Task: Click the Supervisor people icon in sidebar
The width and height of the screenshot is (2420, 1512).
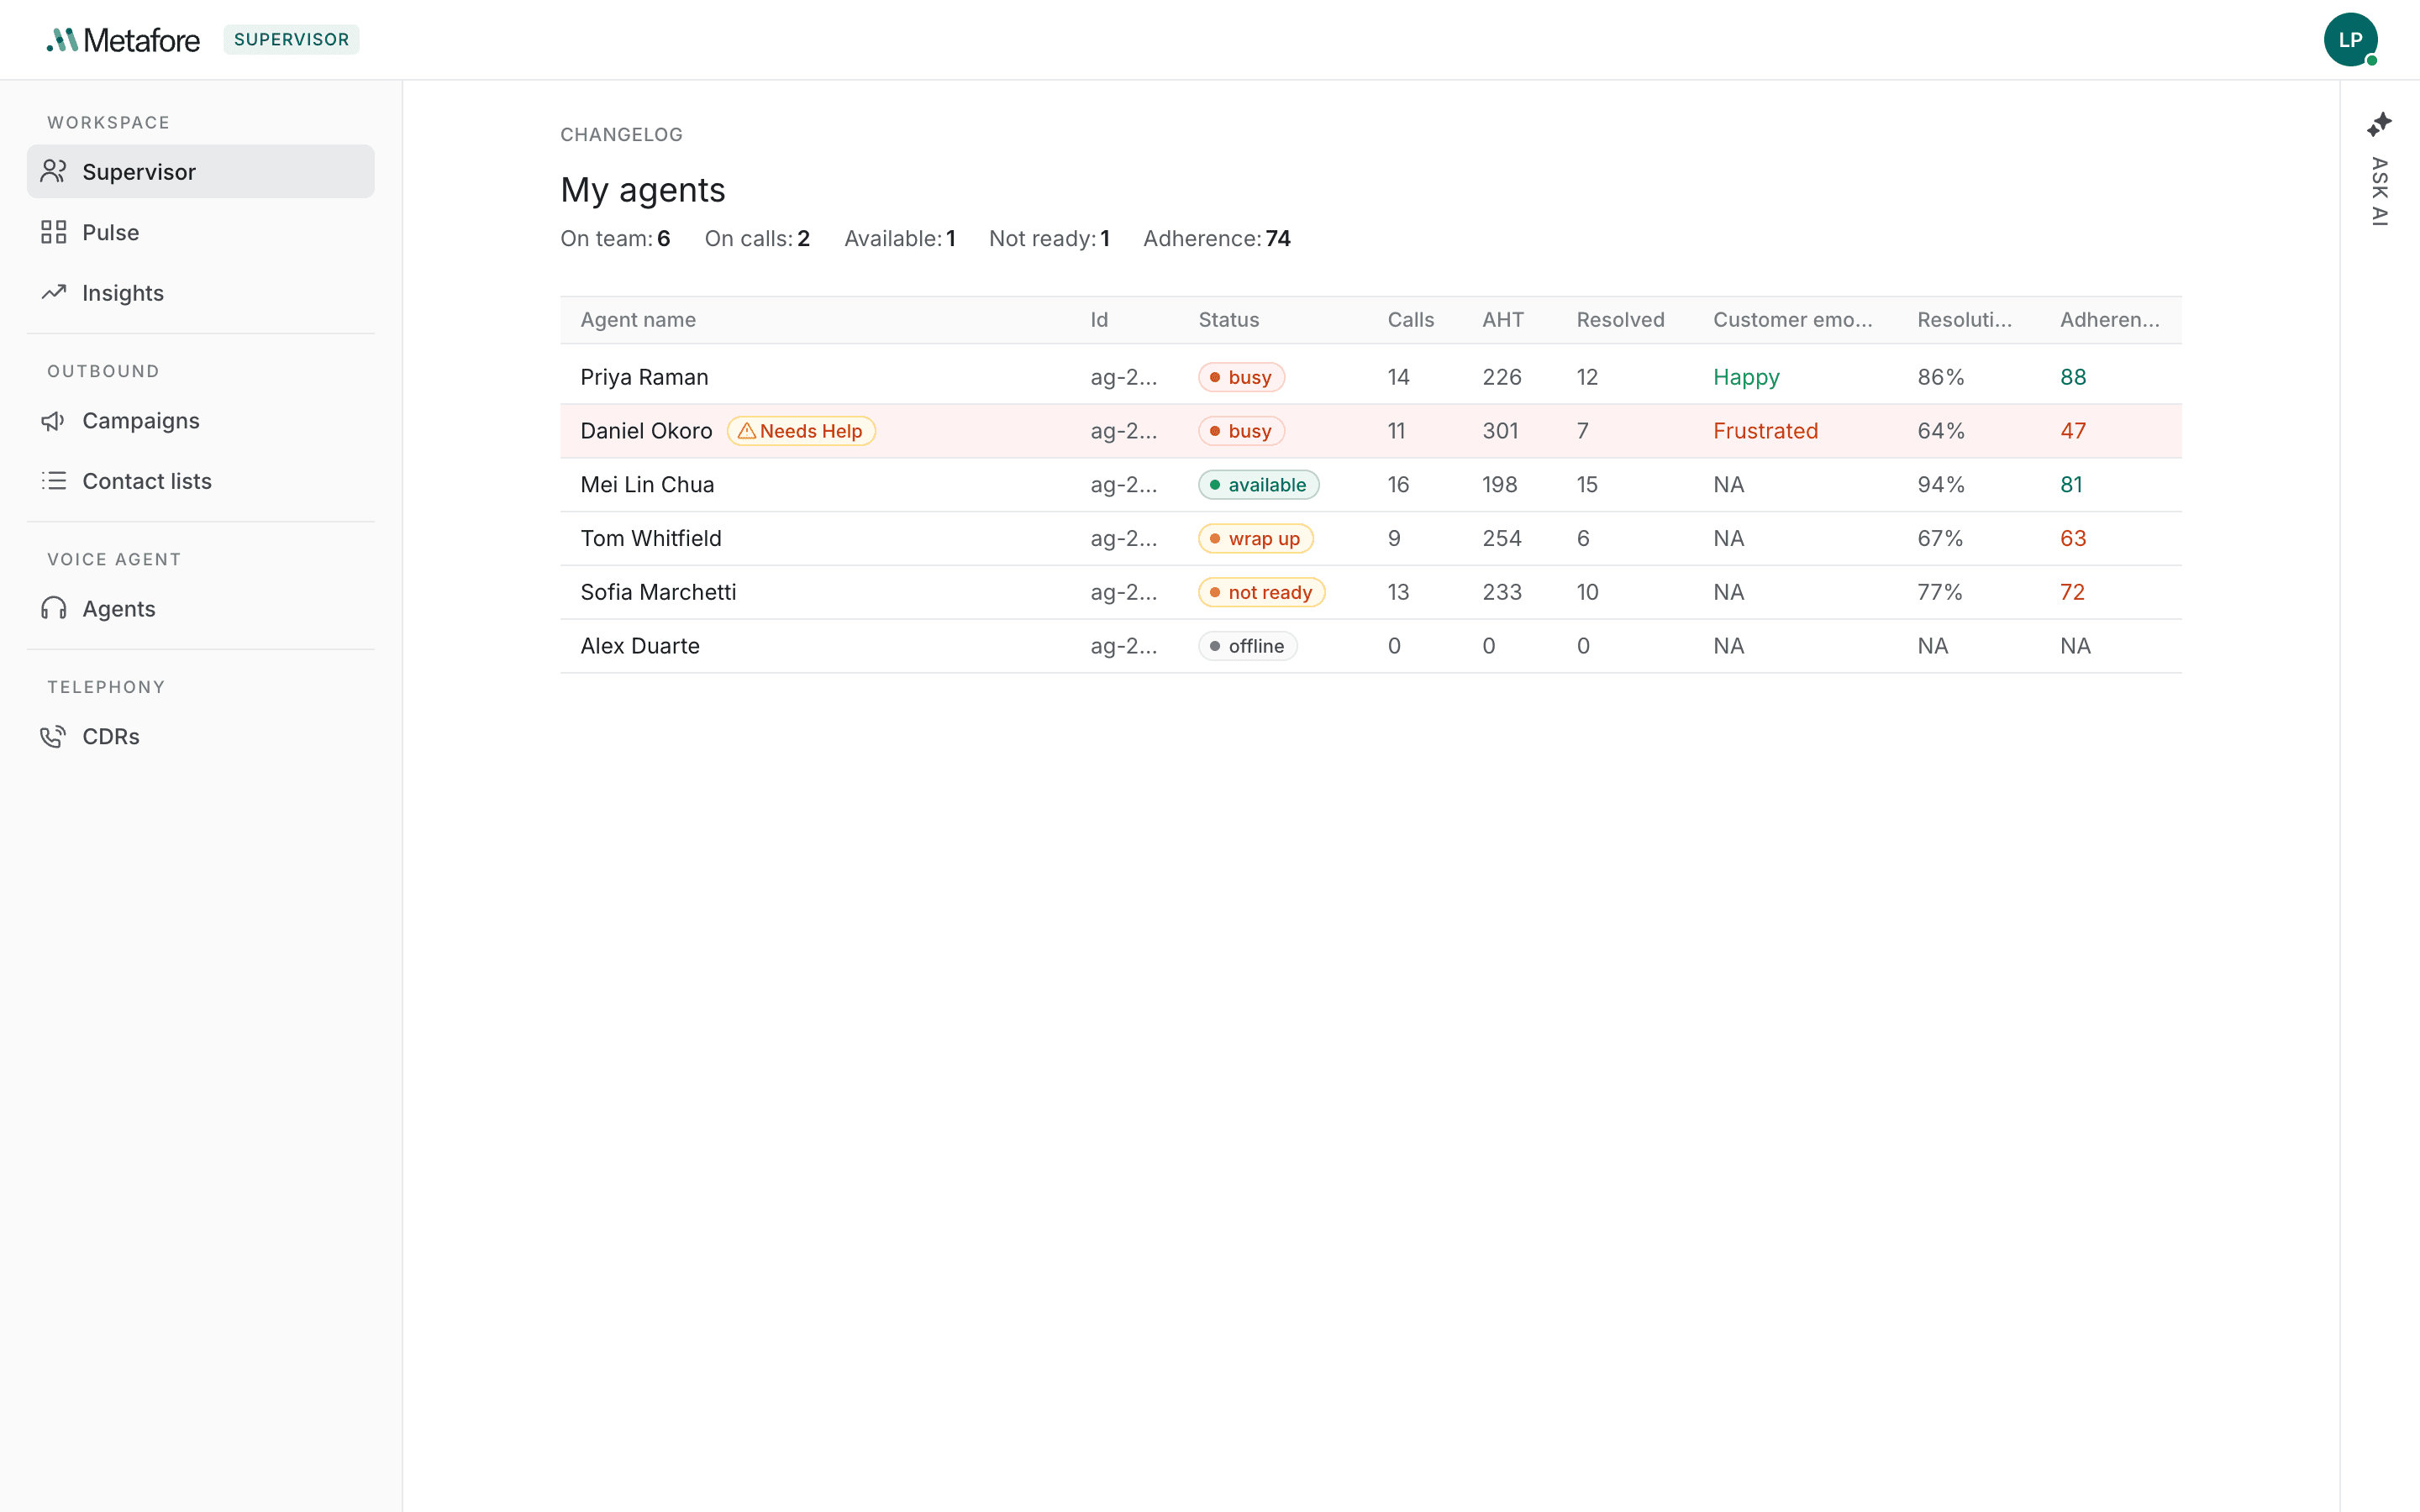Action: pos(54,172)
